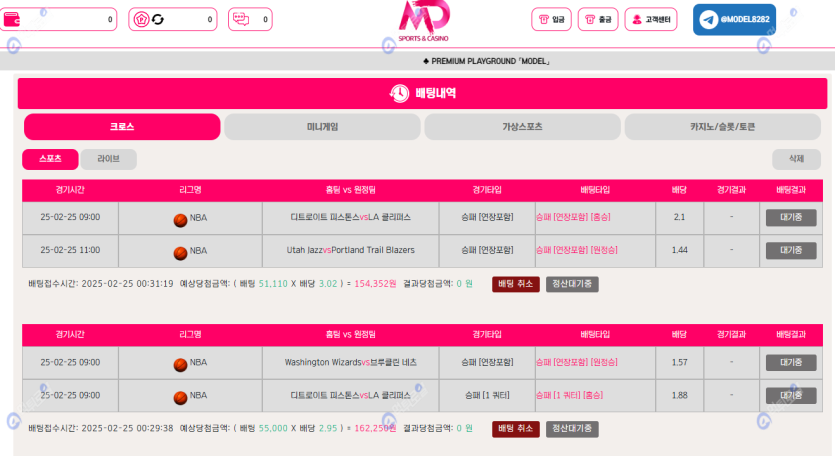
Task: Toggle to the 라이브 bet filter
Action: coord(108,159)
